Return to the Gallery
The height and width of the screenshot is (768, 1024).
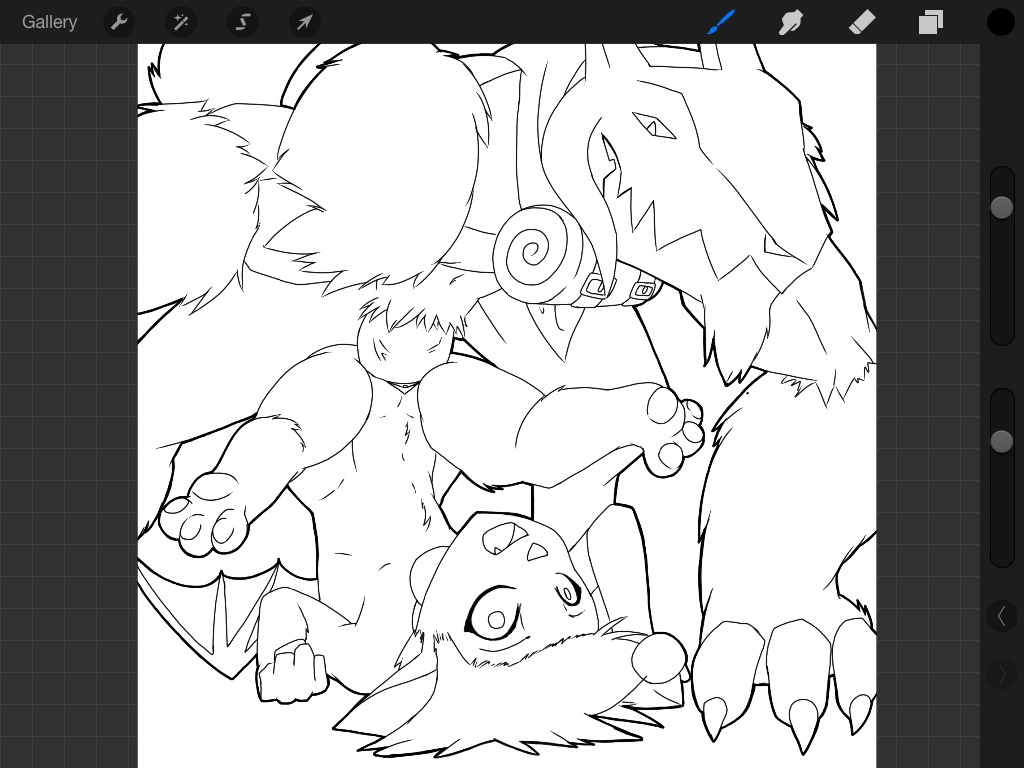[x=50, y=22]
